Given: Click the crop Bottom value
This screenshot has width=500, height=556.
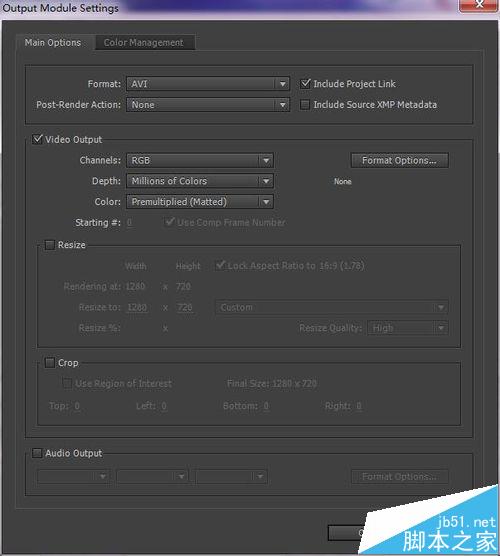Looking at the screenshot, I should pyautogui.click(x=266, y=406).
